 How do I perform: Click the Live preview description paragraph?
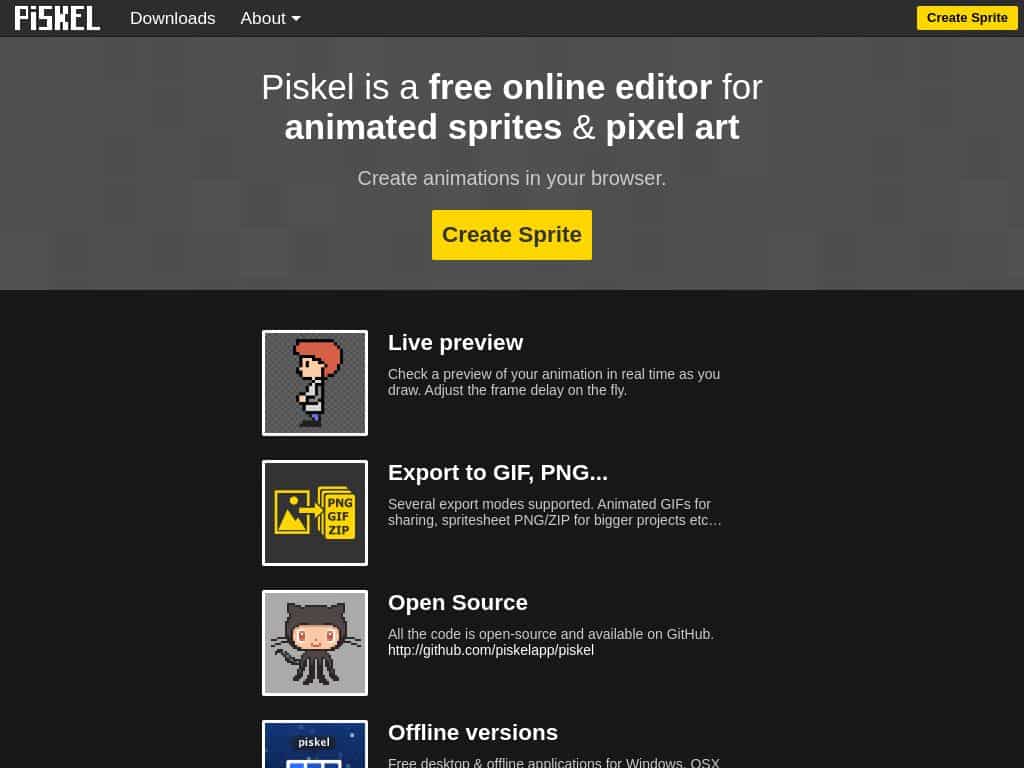point(554,382)
